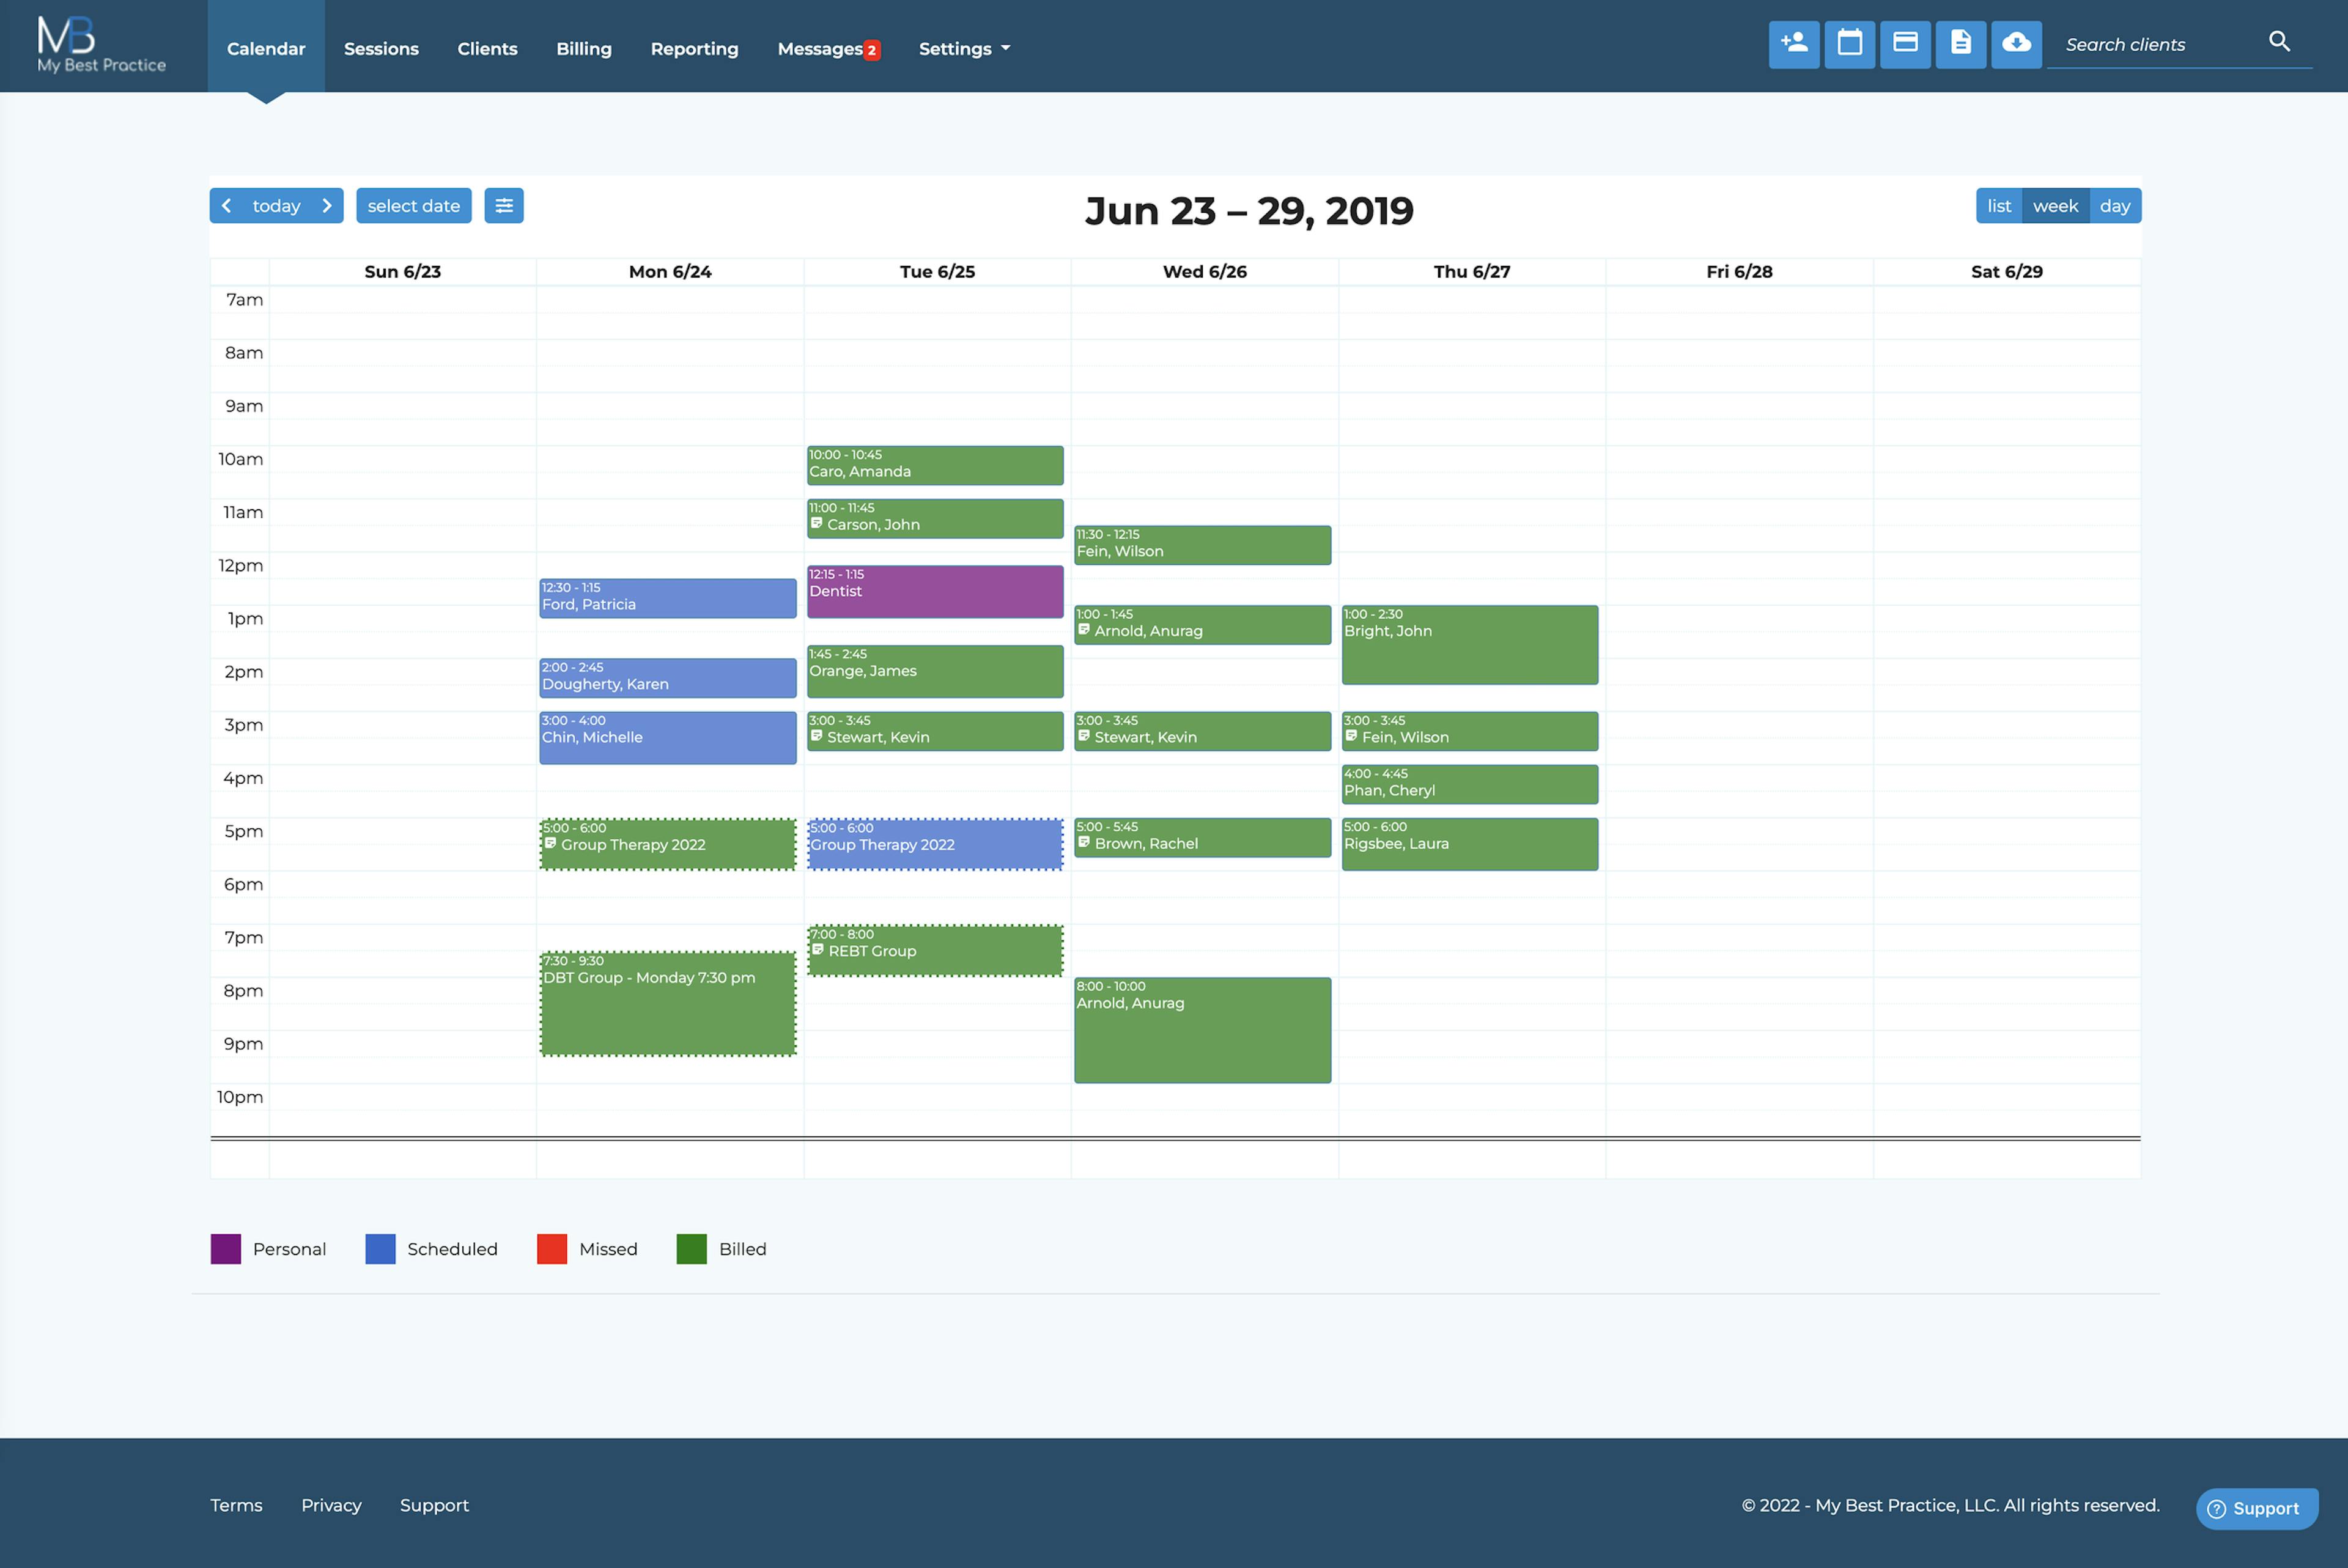Go to next week arrow
Image resolution: width=2348 pixels, height=1568 pixels.
326,206
